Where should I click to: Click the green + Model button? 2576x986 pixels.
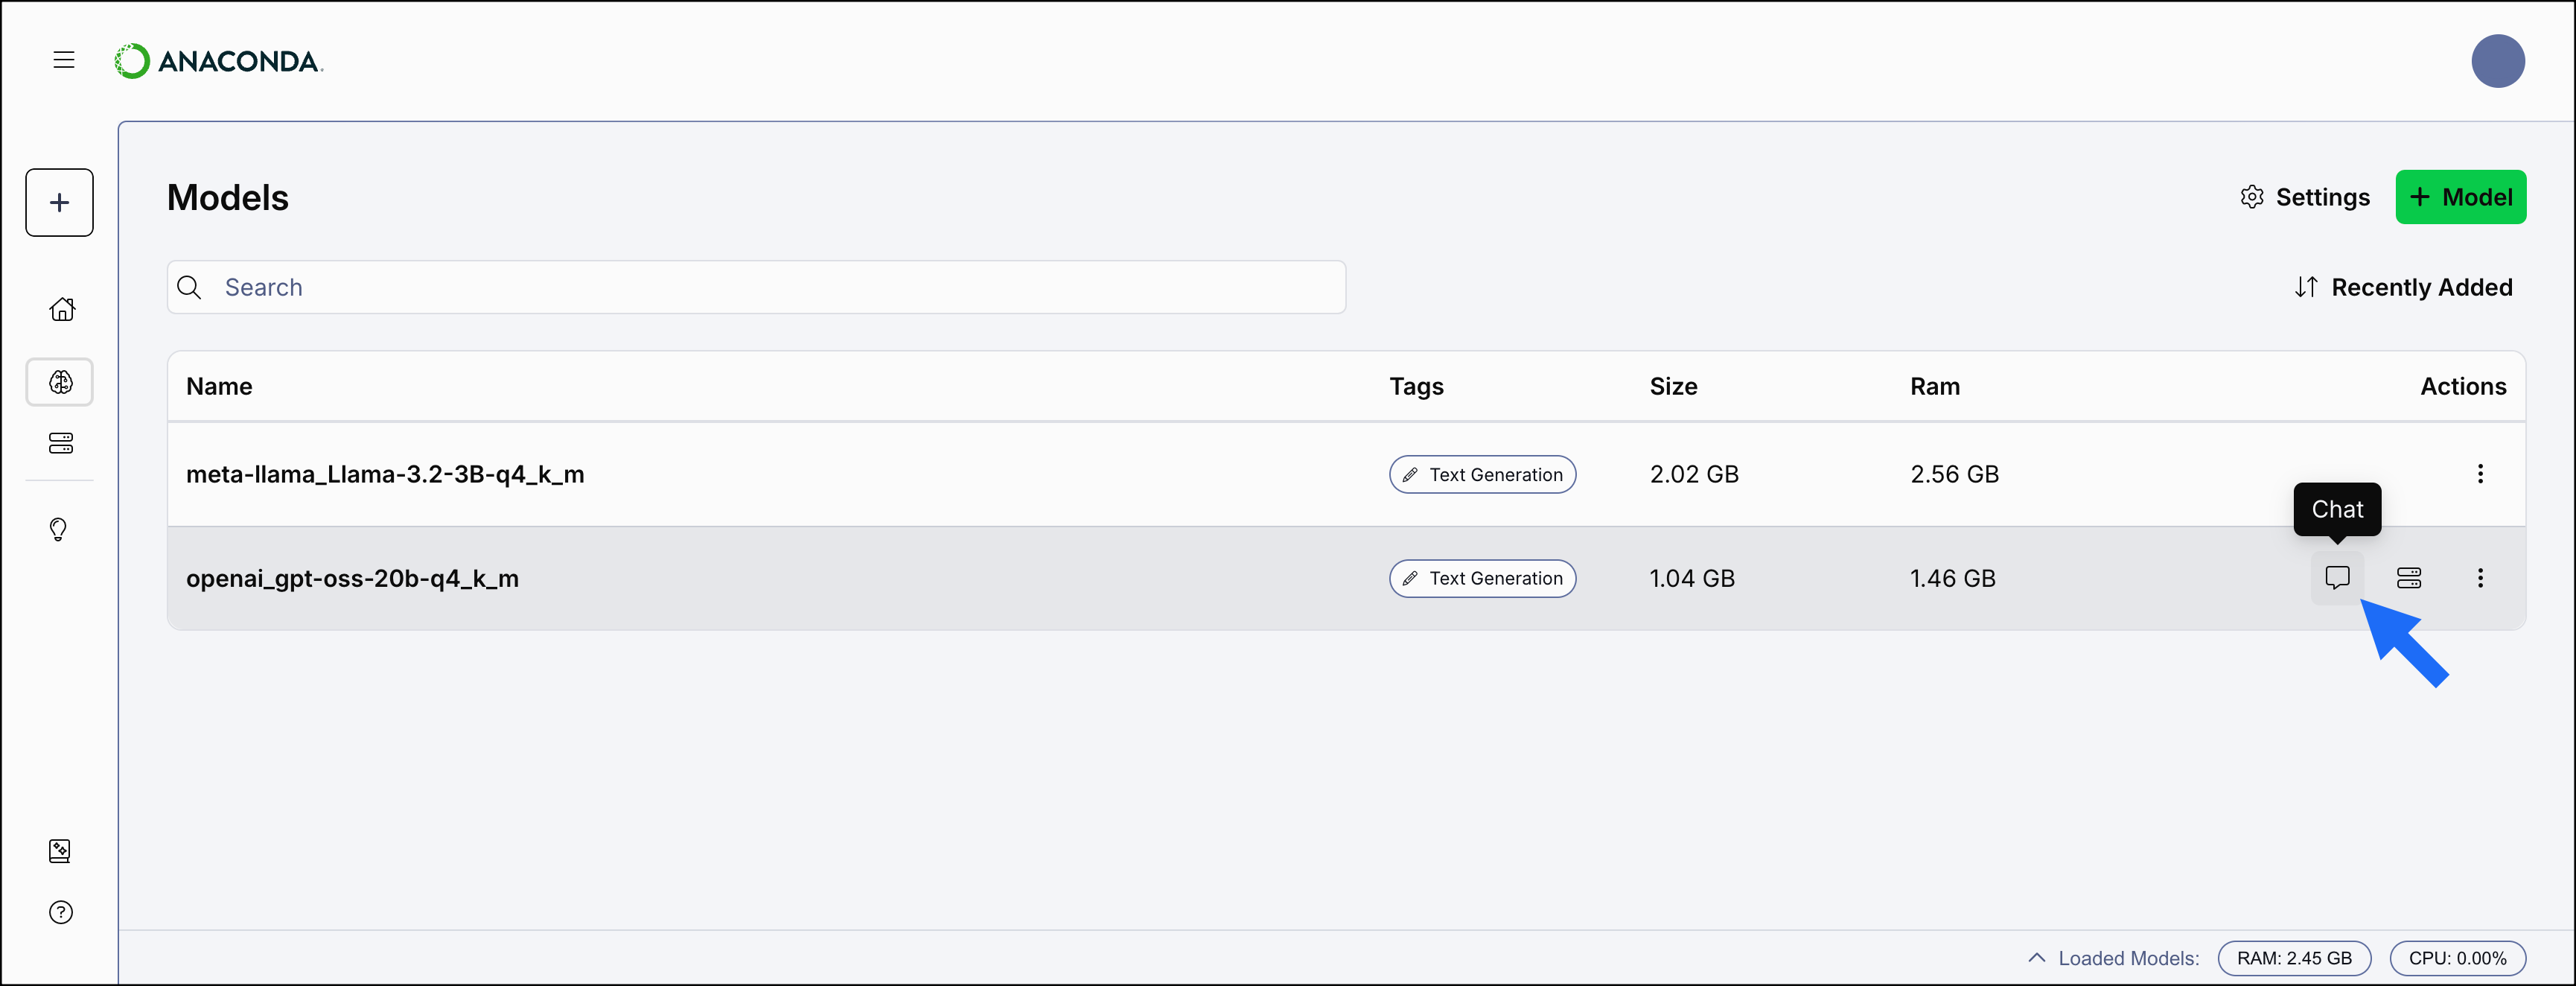(2460, 197)
